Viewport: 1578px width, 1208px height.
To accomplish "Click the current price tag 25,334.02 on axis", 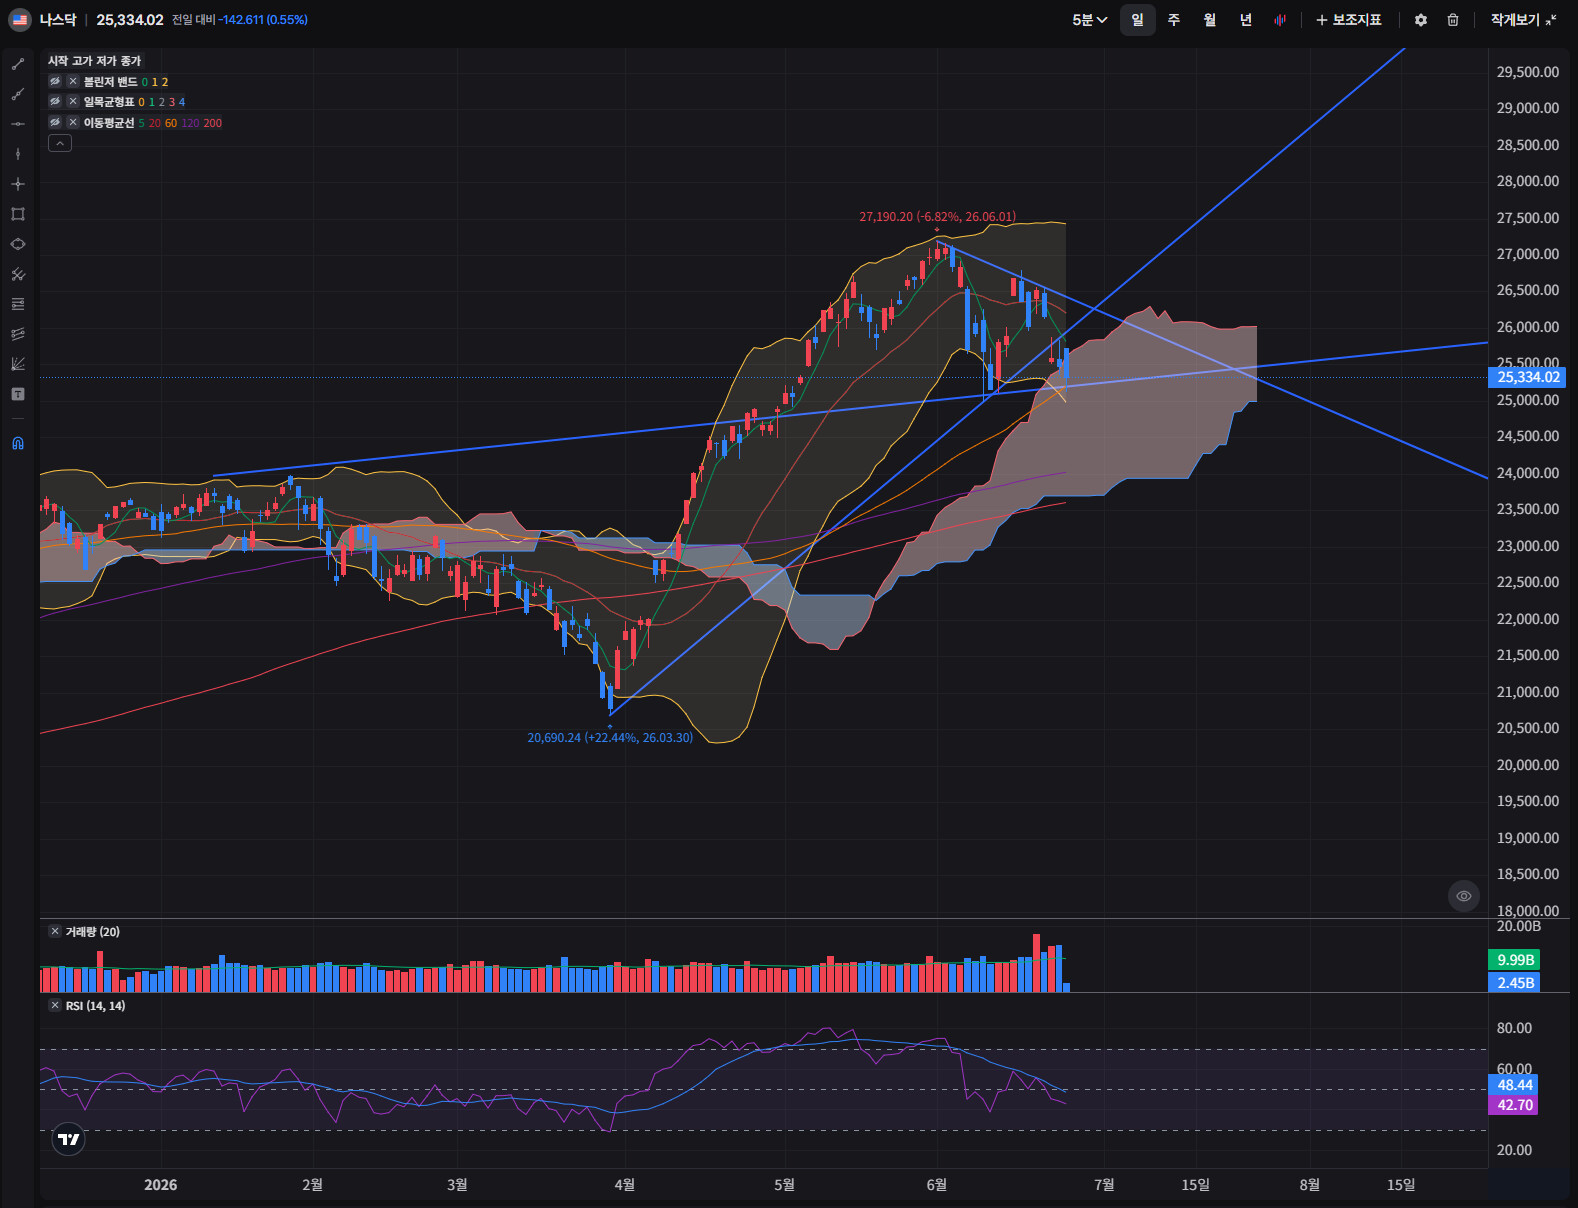I will [x=1528, y=377].
